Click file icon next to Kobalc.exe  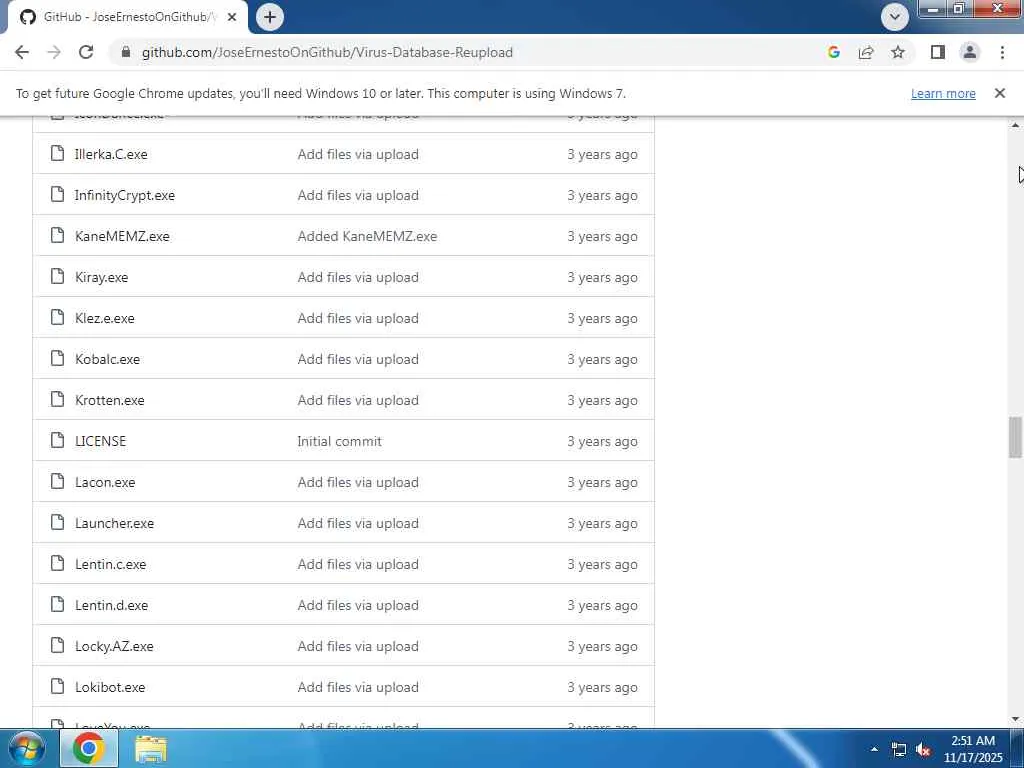pos(57,359)
